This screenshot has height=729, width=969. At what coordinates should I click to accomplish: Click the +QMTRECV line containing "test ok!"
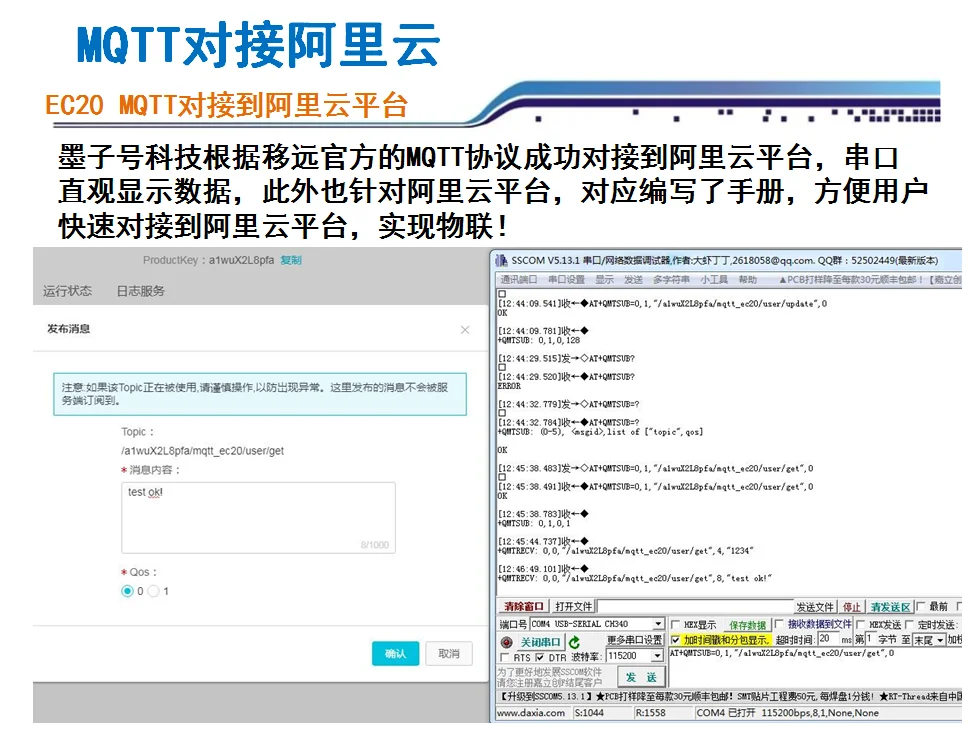click(635, 578)
